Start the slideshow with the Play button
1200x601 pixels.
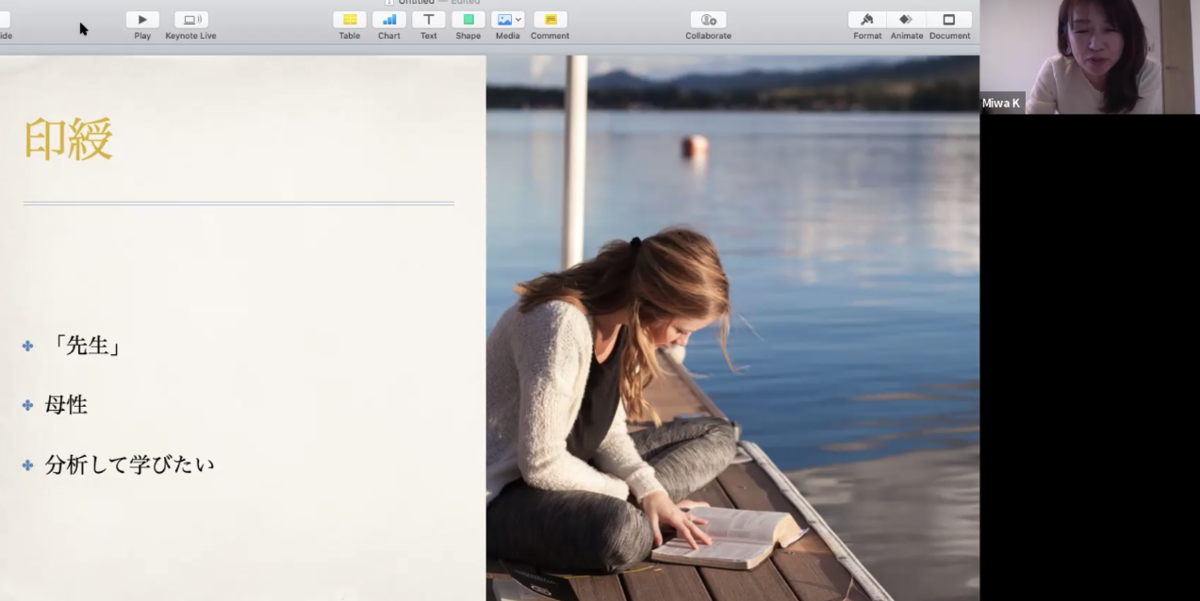click(x=142, y=20)
